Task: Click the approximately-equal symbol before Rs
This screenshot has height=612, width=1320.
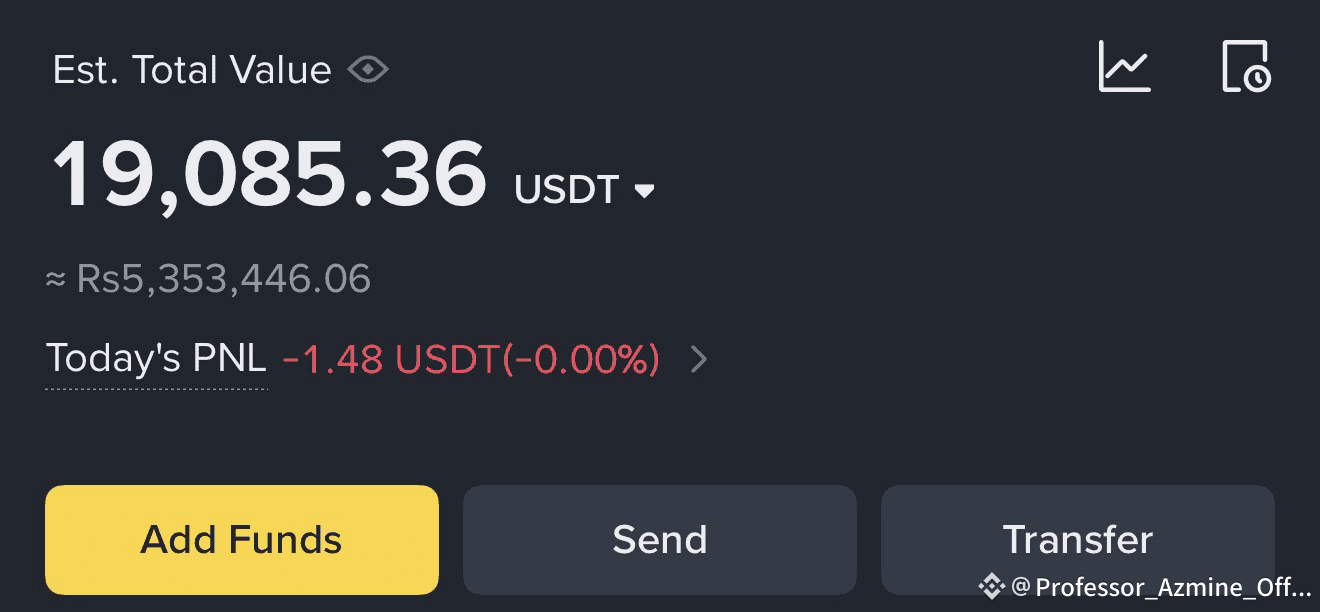Action: click(x=56, y=279)
